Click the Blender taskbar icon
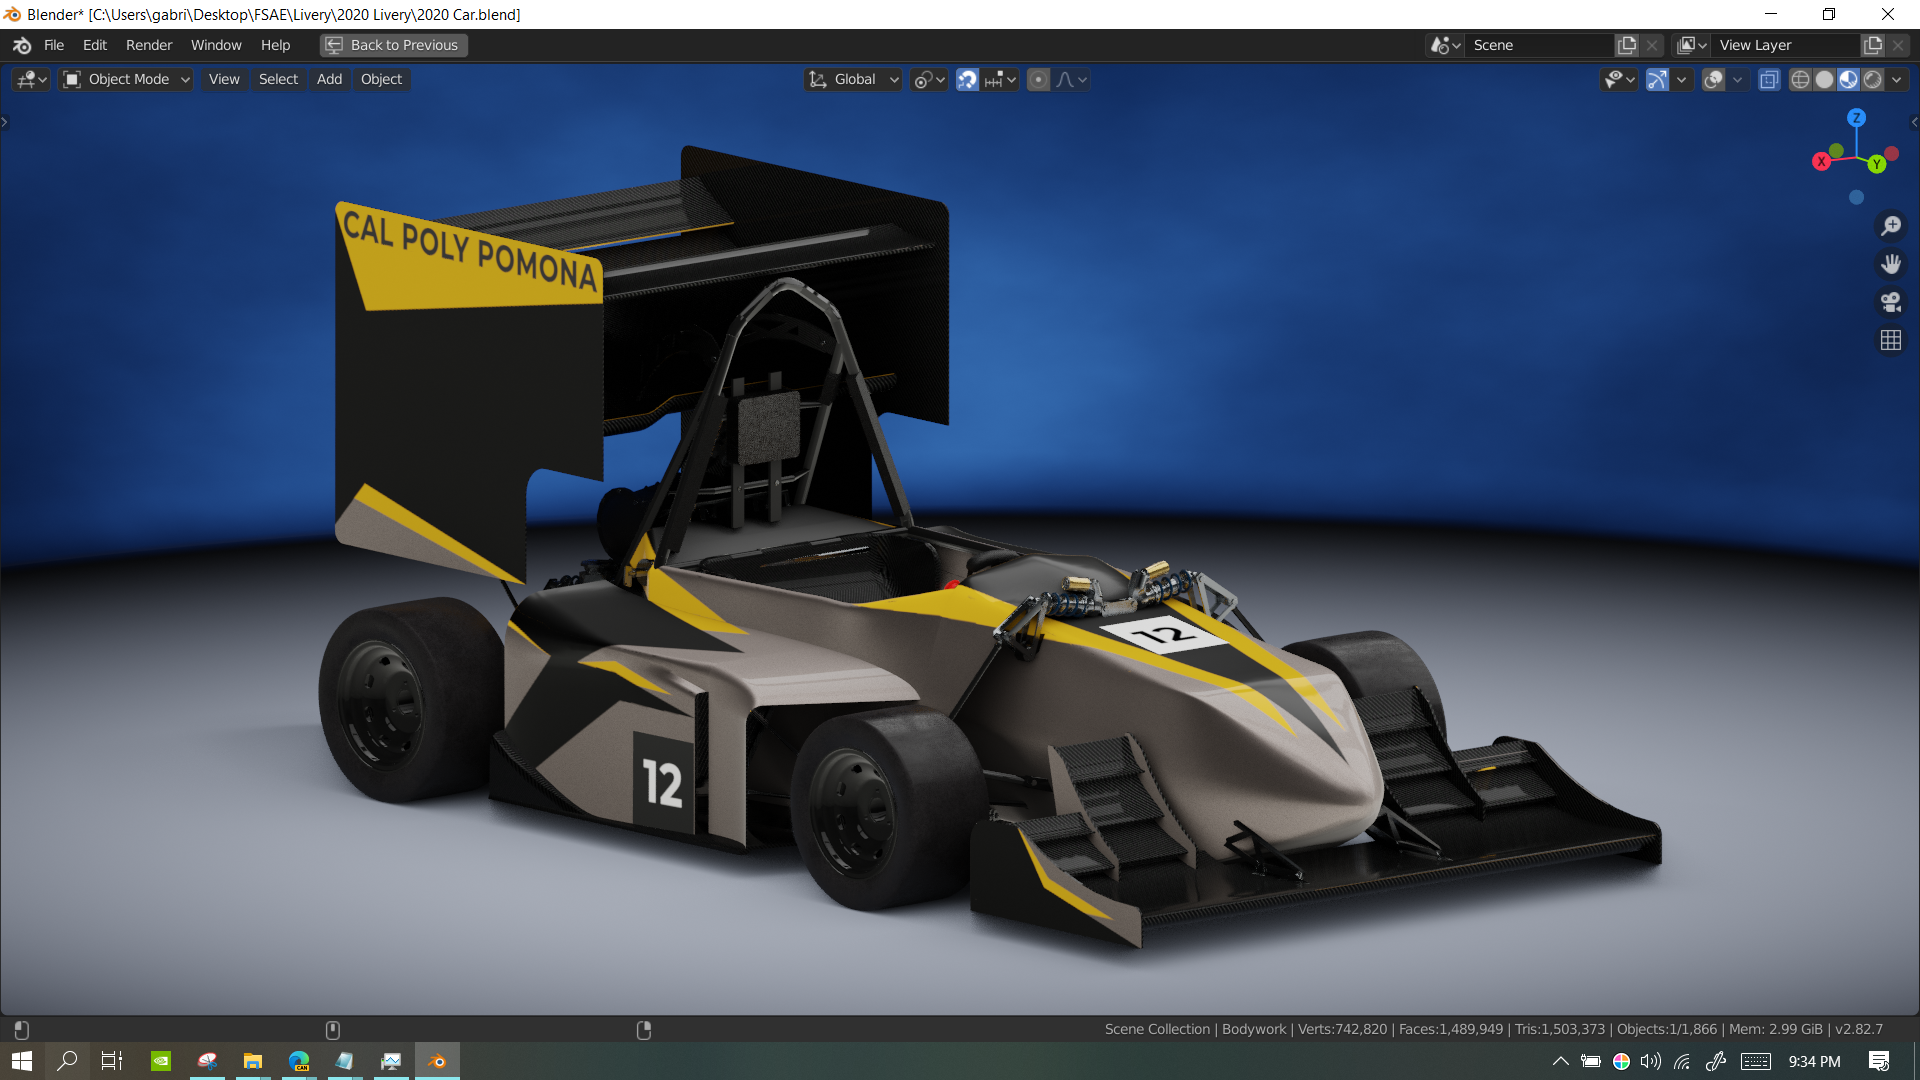This screenshot has height=1080, width=1920. (x=437, y=1061)
